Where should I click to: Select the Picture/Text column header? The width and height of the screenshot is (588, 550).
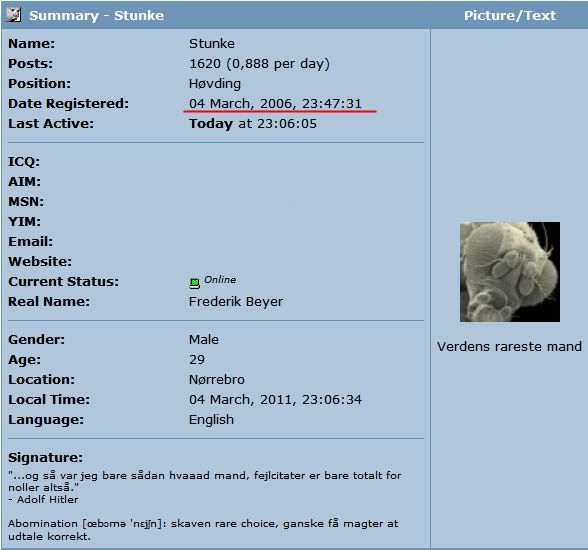[x=510, y=15]
